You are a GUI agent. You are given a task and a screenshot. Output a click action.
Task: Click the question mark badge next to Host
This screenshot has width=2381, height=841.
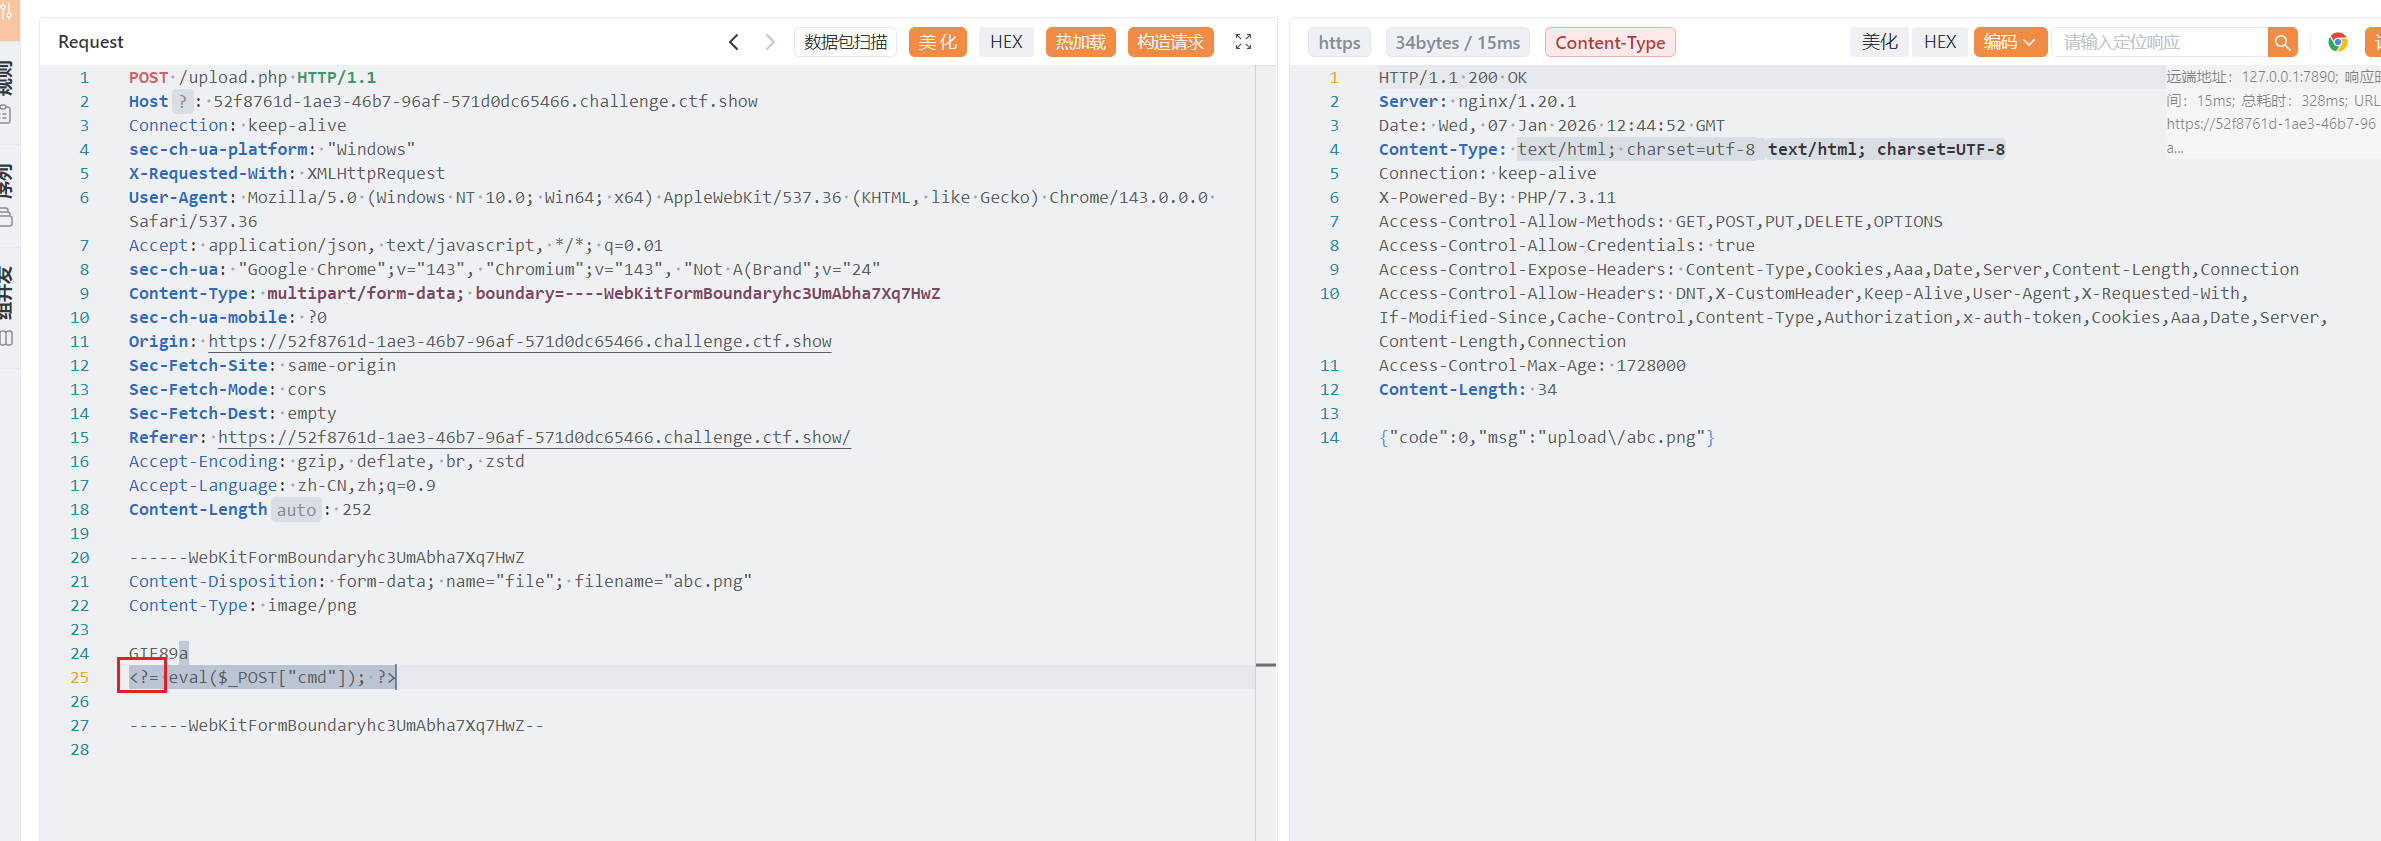182,101
